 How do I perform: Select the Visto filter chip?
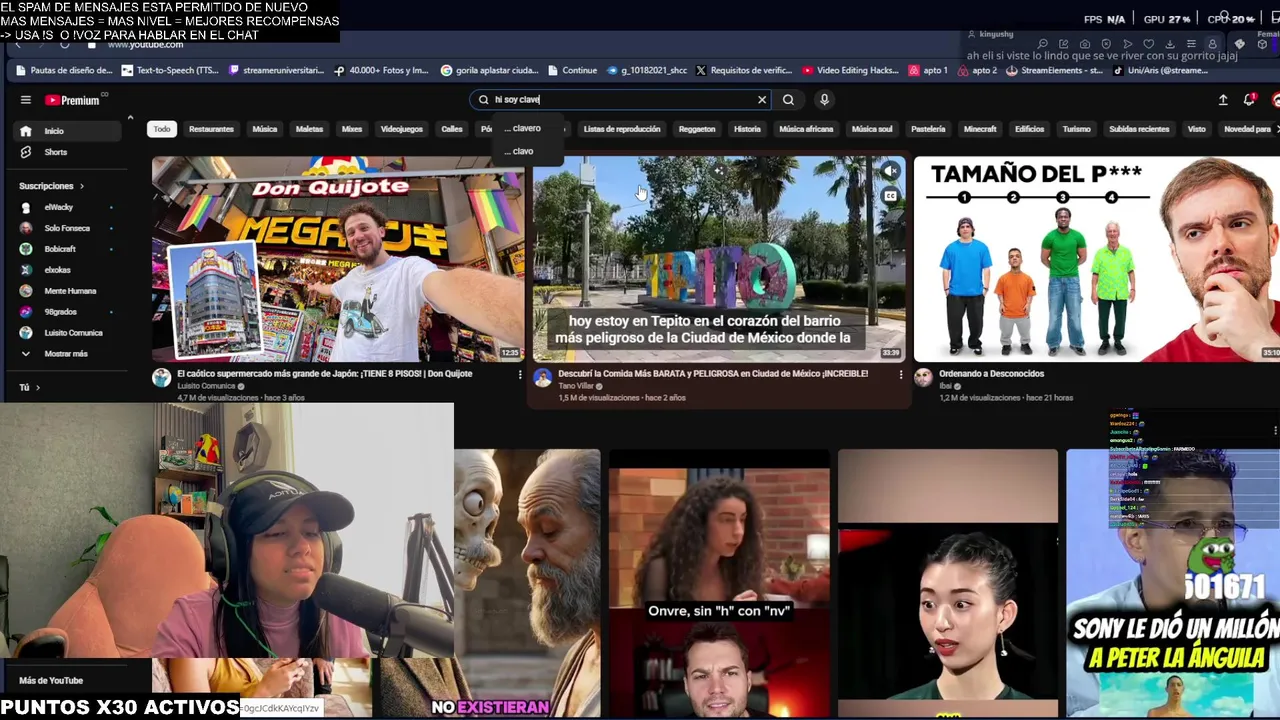[x=1196, y=129]
